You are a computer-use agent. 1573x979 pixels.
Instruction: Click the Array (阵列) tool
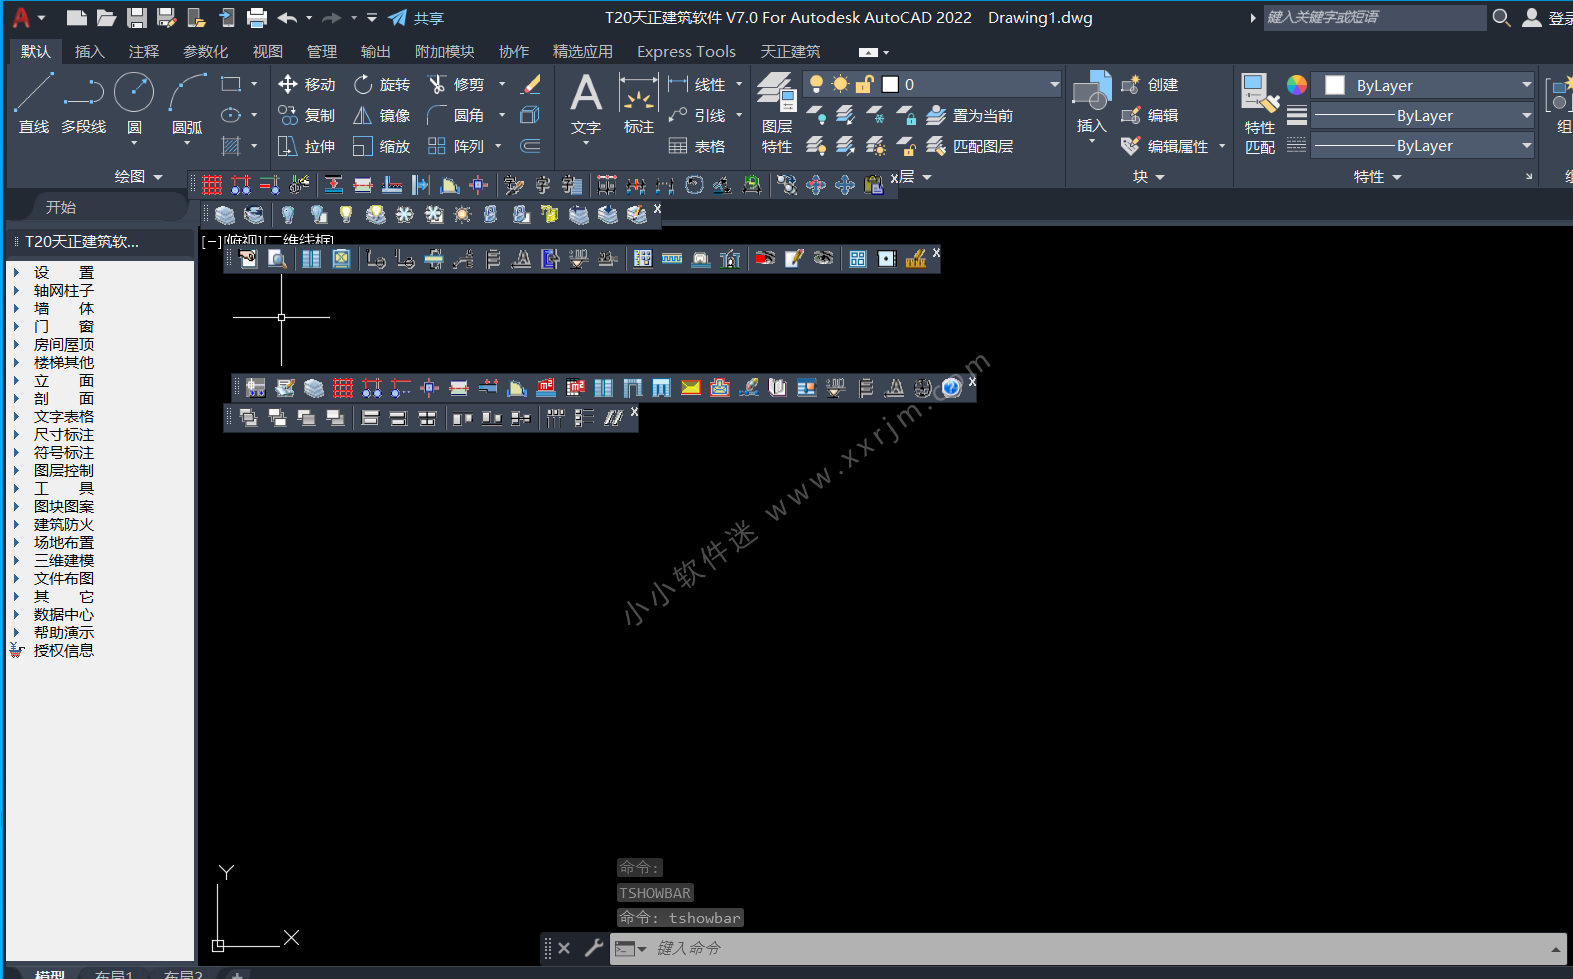pyautogui.click(x=456, y=146)
